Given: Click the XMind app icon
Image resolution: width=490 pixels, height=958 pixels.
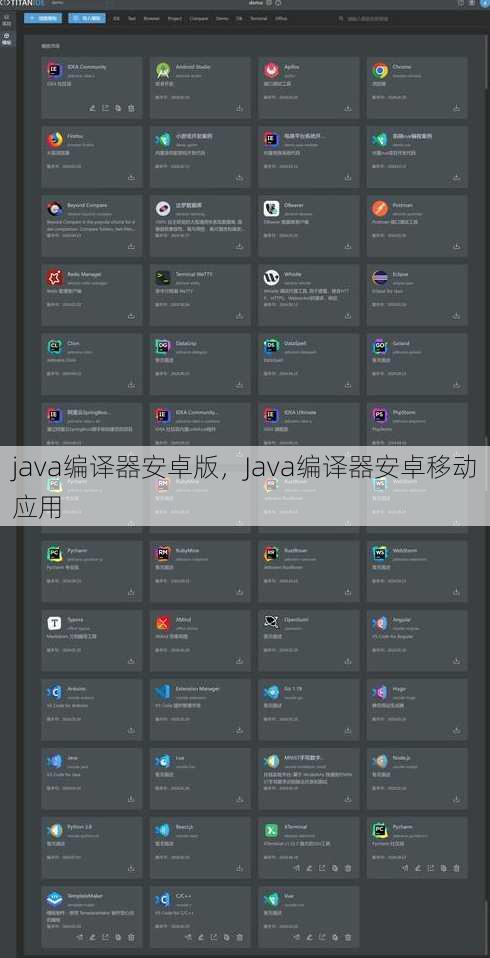Looking at the screenshot, I should pyautogui.click(x=163, y=623).
